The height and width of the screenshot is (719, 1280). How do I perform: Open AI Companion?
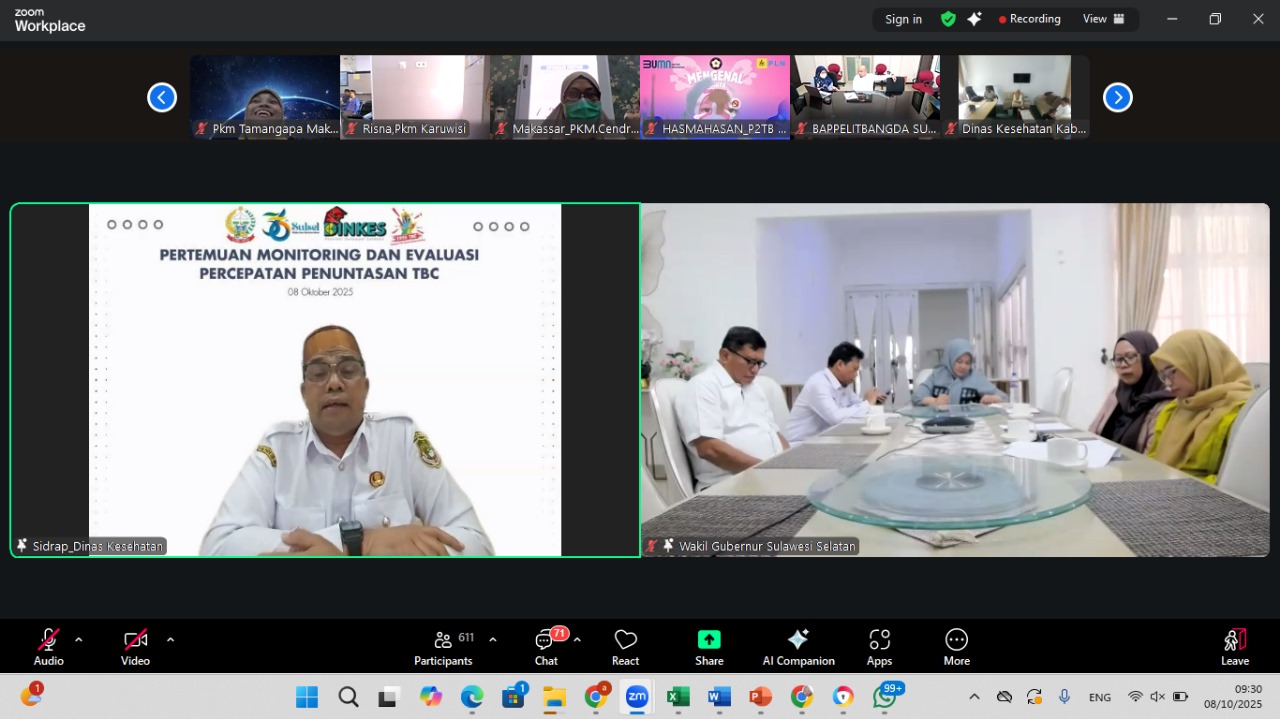click(798, 647)
